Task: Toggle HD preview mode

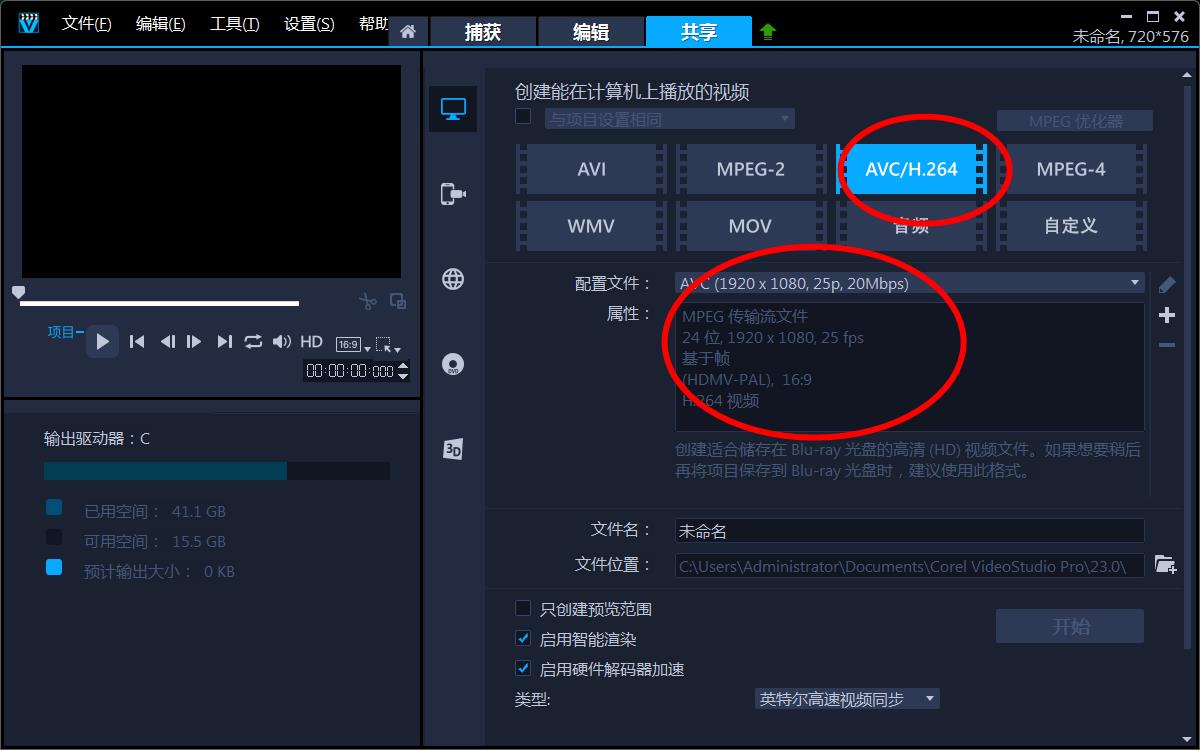Action: click(312, 342)
